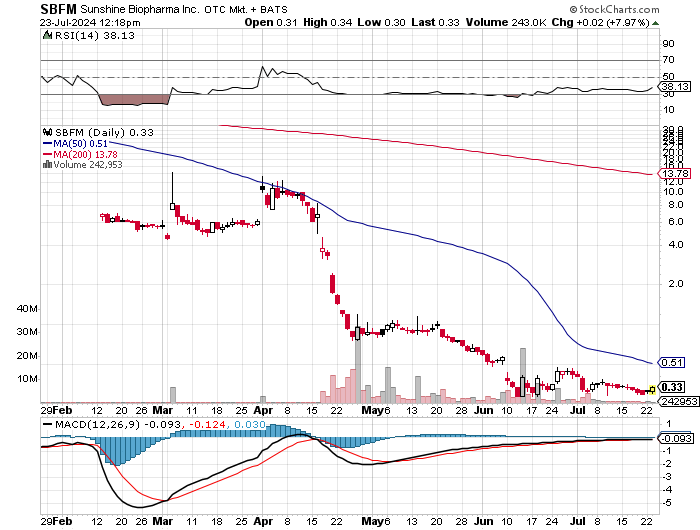The height and width of the screenshot is (530, 700).
Task: Click the 13.78 red price tag on right axis
Action: tap(675, 173)
